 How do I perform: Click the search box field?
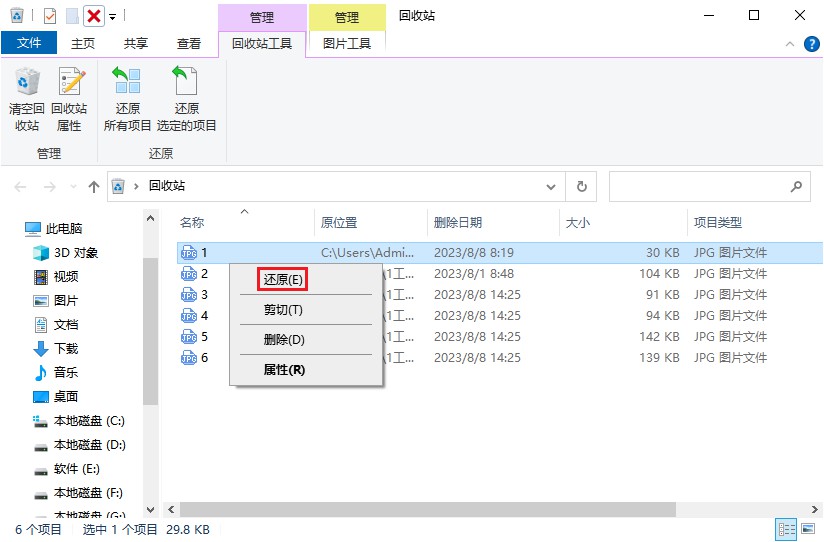(709, 187)
